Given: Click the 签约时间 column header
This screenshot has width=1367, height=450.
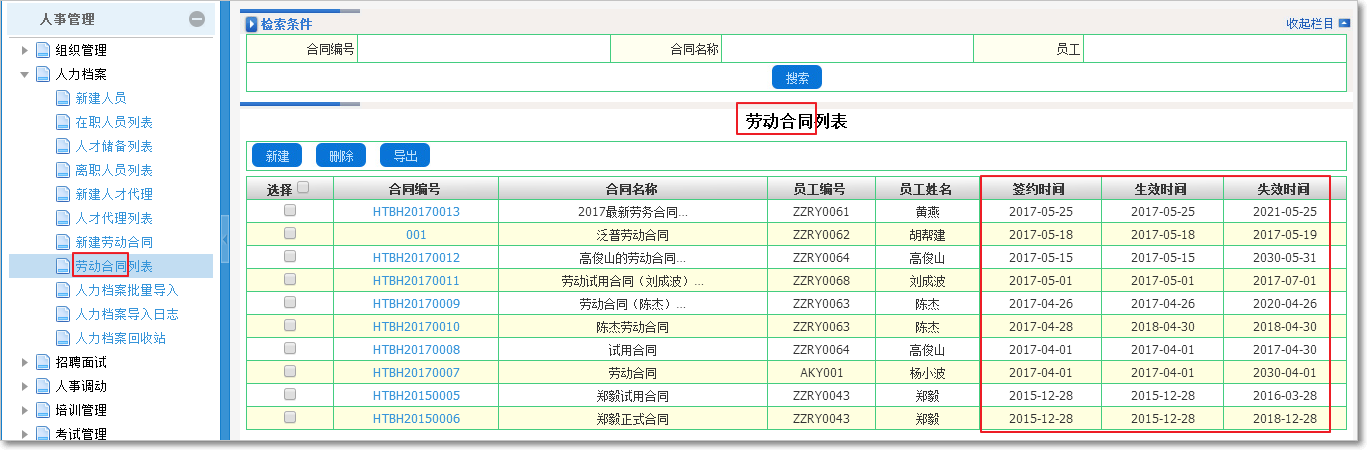Looking at the screenshot, I should coord(1040,189).
